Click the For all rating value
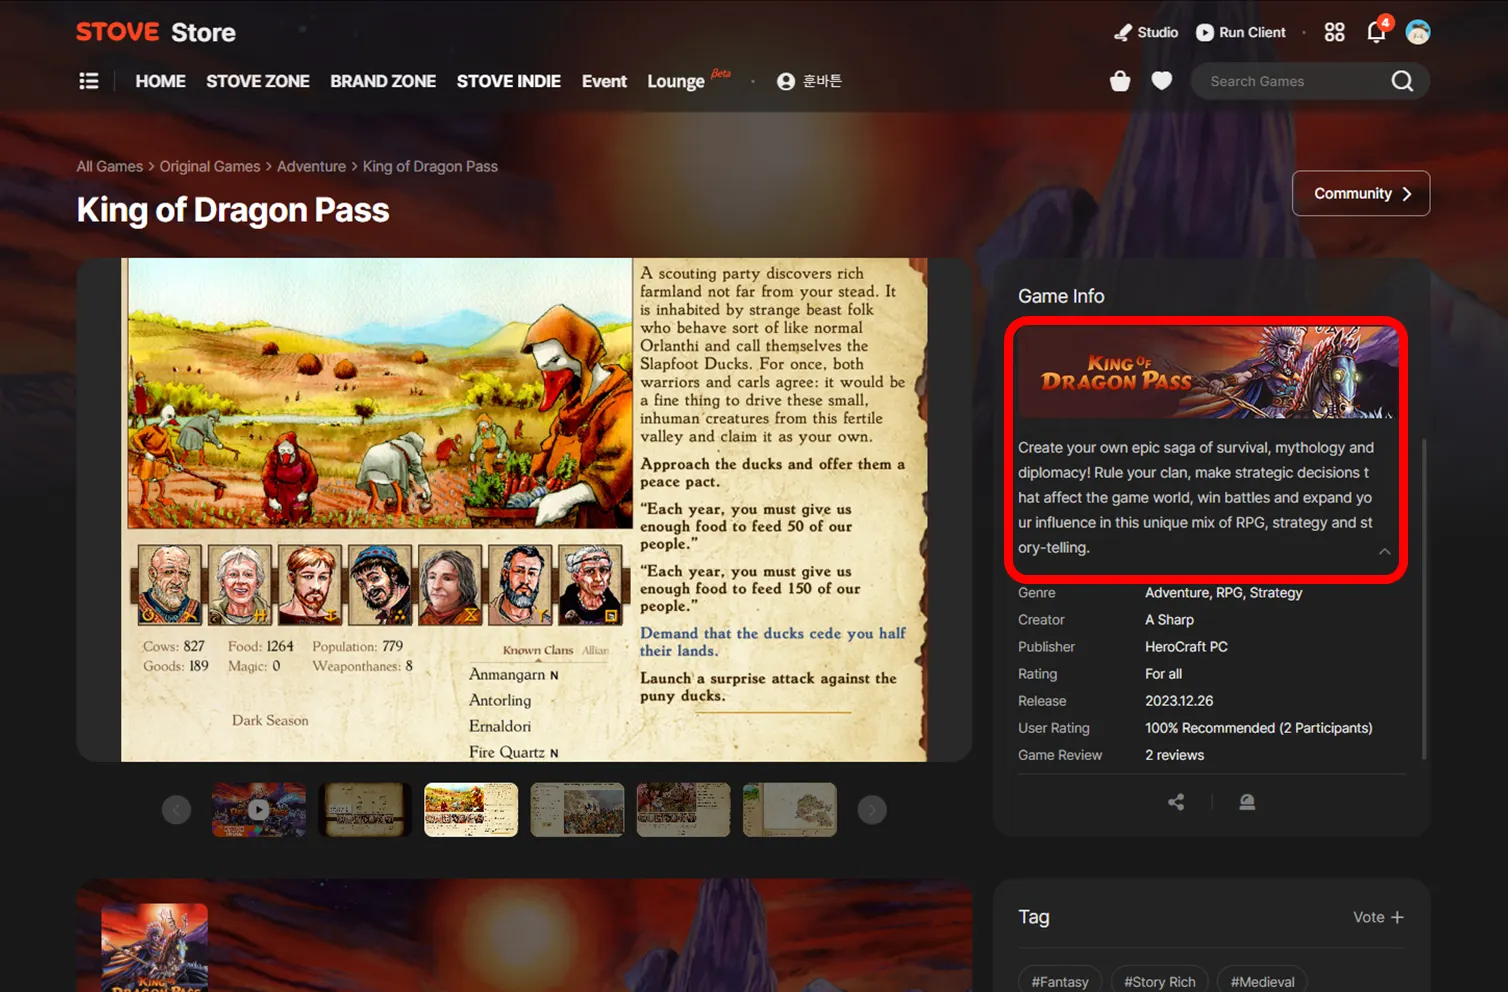The image size is (1508, 992). click(1164, 674)
